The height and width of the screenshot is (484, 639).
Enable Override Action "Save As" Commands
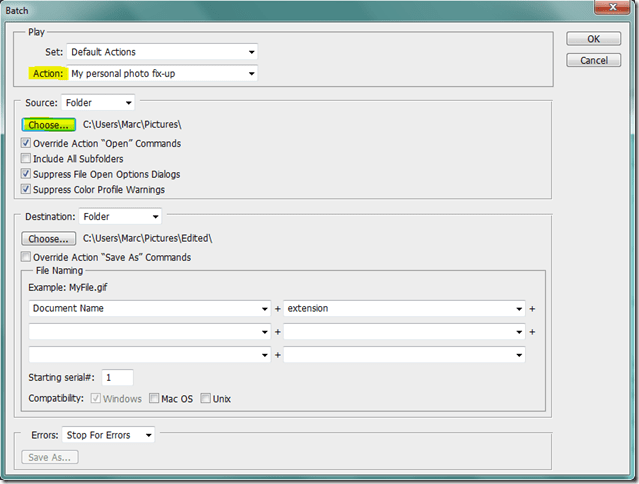[26, 257]
